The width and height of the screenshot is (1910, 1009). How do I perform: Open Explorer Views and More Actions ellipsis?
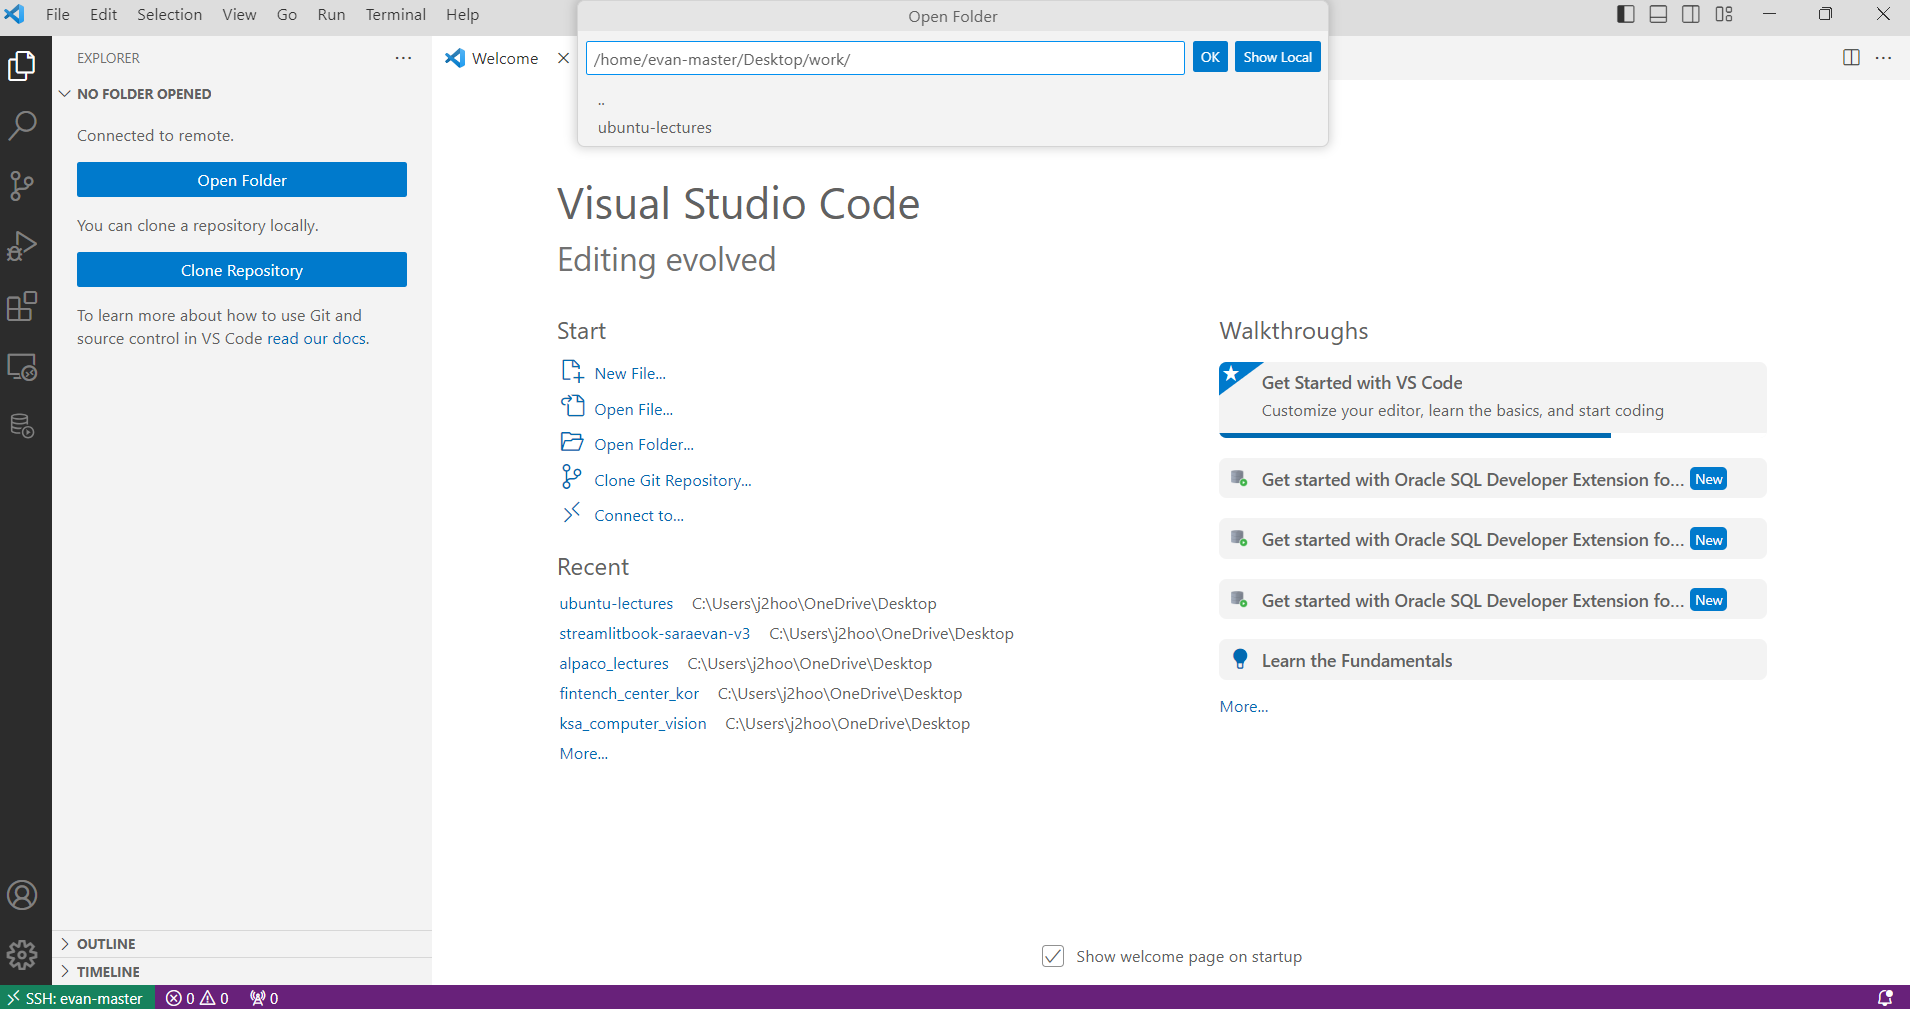[x=403, y=58]
